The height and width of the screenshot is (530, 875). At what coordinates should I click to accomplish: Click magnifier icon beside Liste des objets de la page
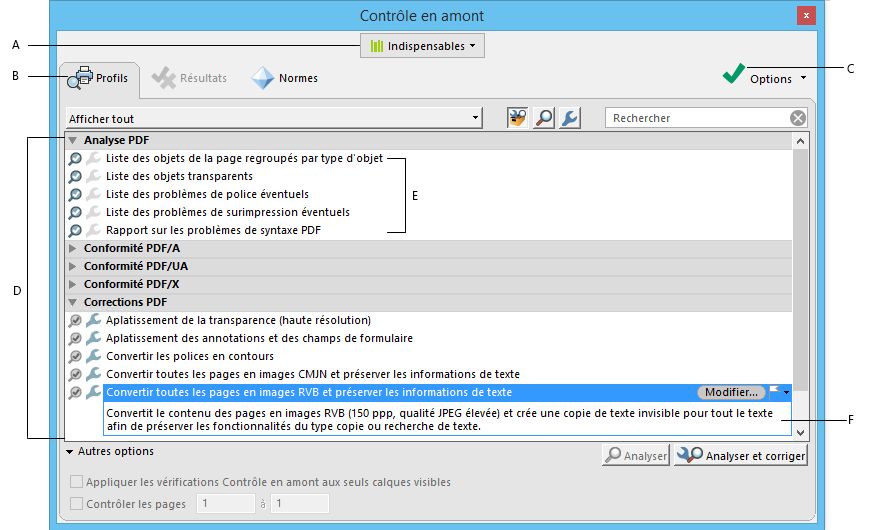(75, 159)
